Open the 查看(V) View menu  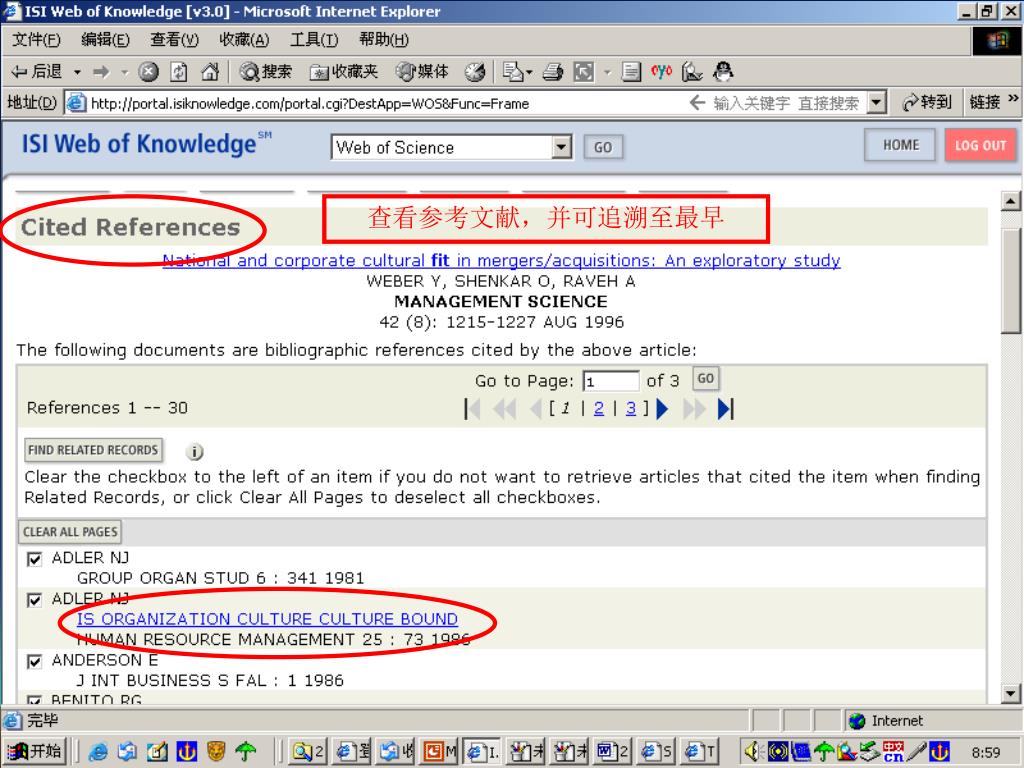174,40
